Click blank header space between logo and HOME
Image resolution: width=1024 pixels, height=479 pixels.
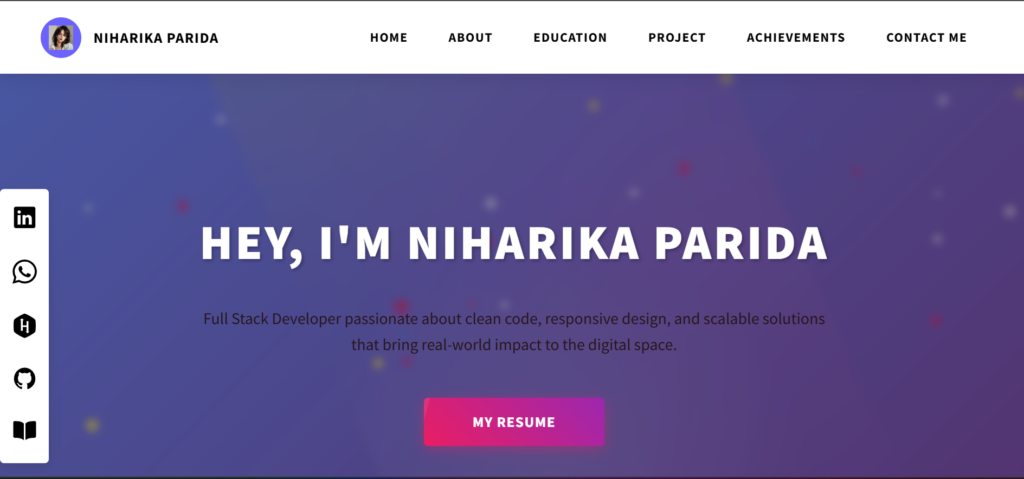tap(292, 38)
